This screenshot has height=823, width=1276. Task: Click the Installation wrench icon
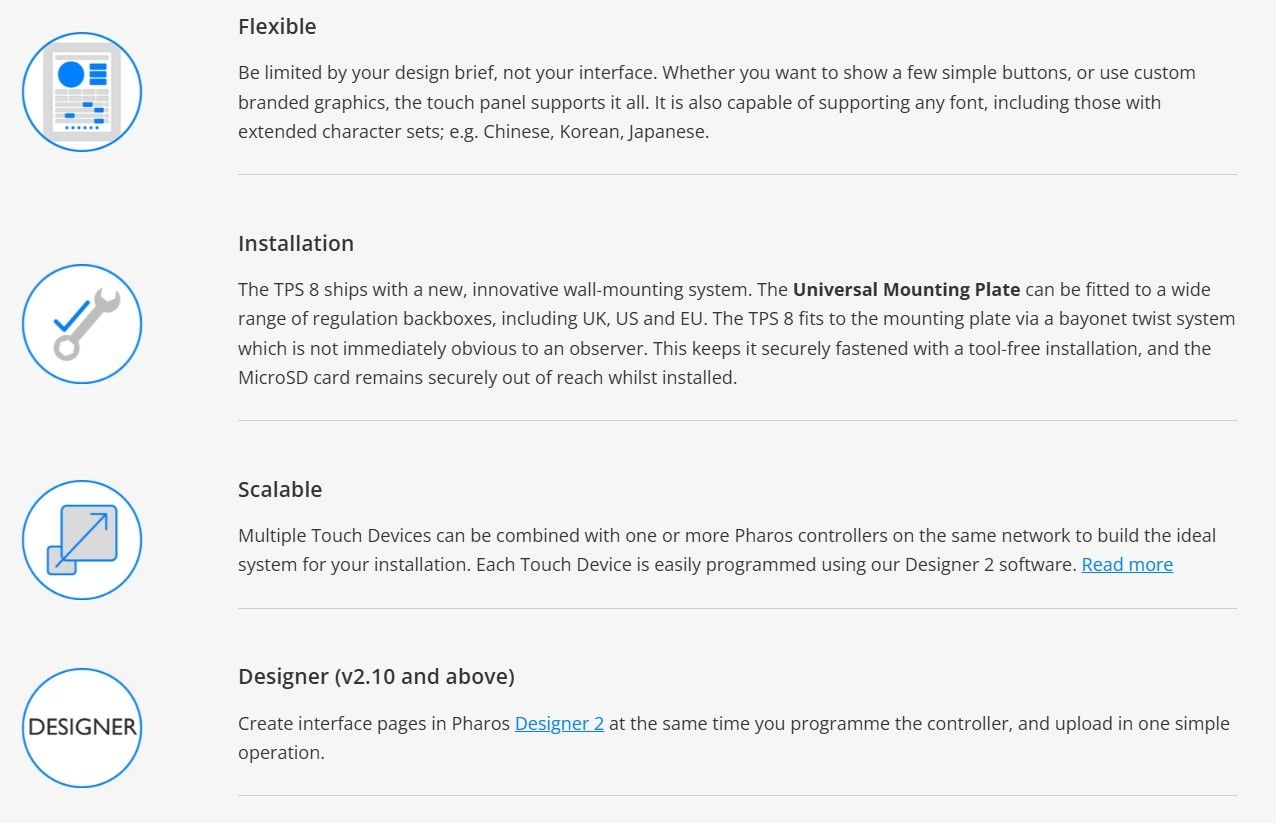82,324
